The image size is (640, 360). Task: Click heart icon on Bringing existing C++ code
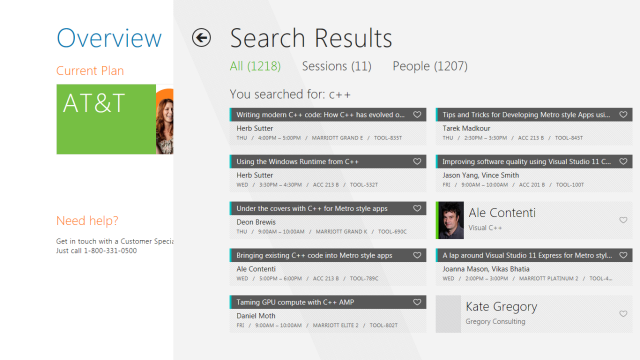pyautogui.click(x=417, y=256)
